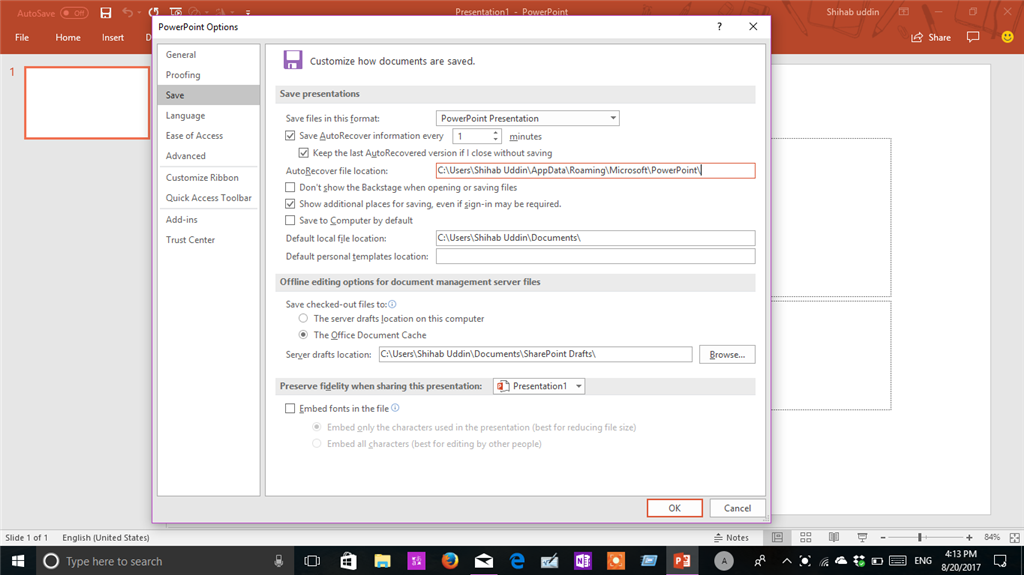Viewport: 1024px width, 575px height.
Task: Open the comments icon near Share
Action: tap(973, 37)
